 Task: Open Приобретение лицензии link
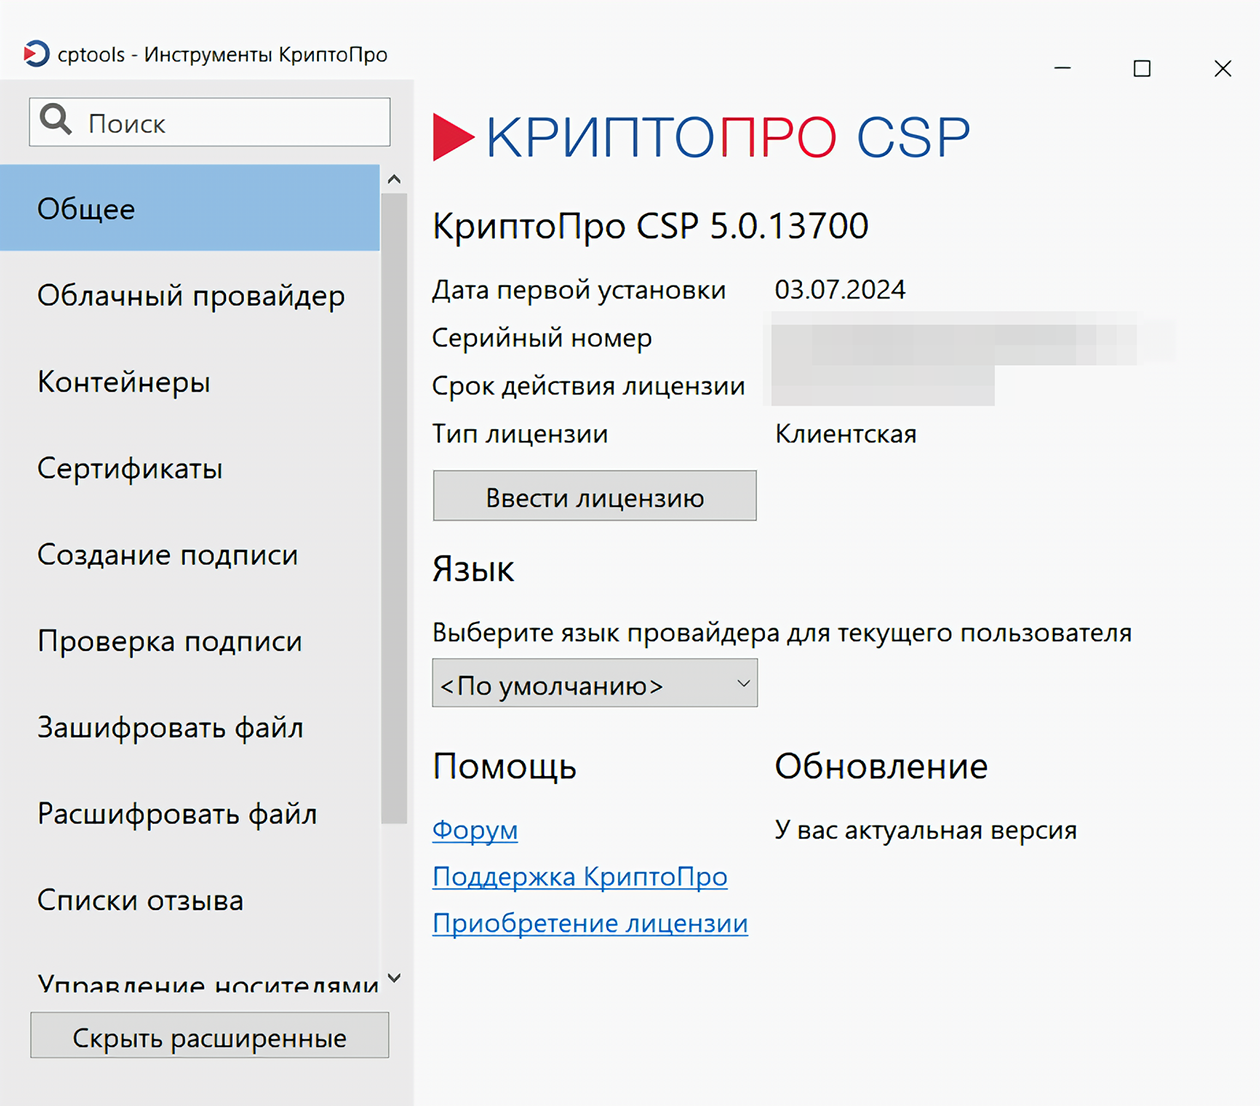pyautogui.click(x=590, y=923)
